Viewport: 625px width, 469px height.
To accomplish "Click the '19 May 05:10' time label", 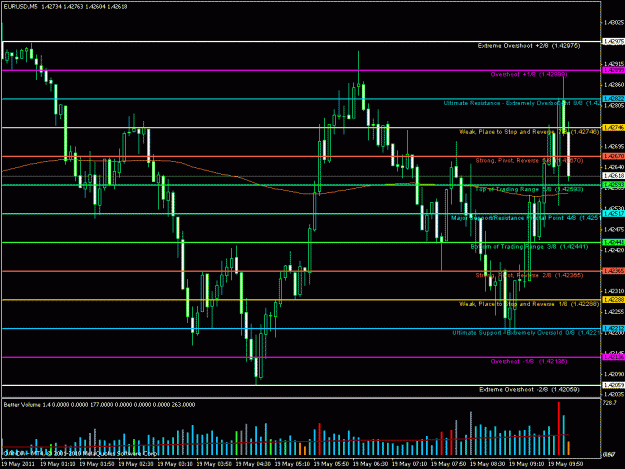I will (292, 464).
